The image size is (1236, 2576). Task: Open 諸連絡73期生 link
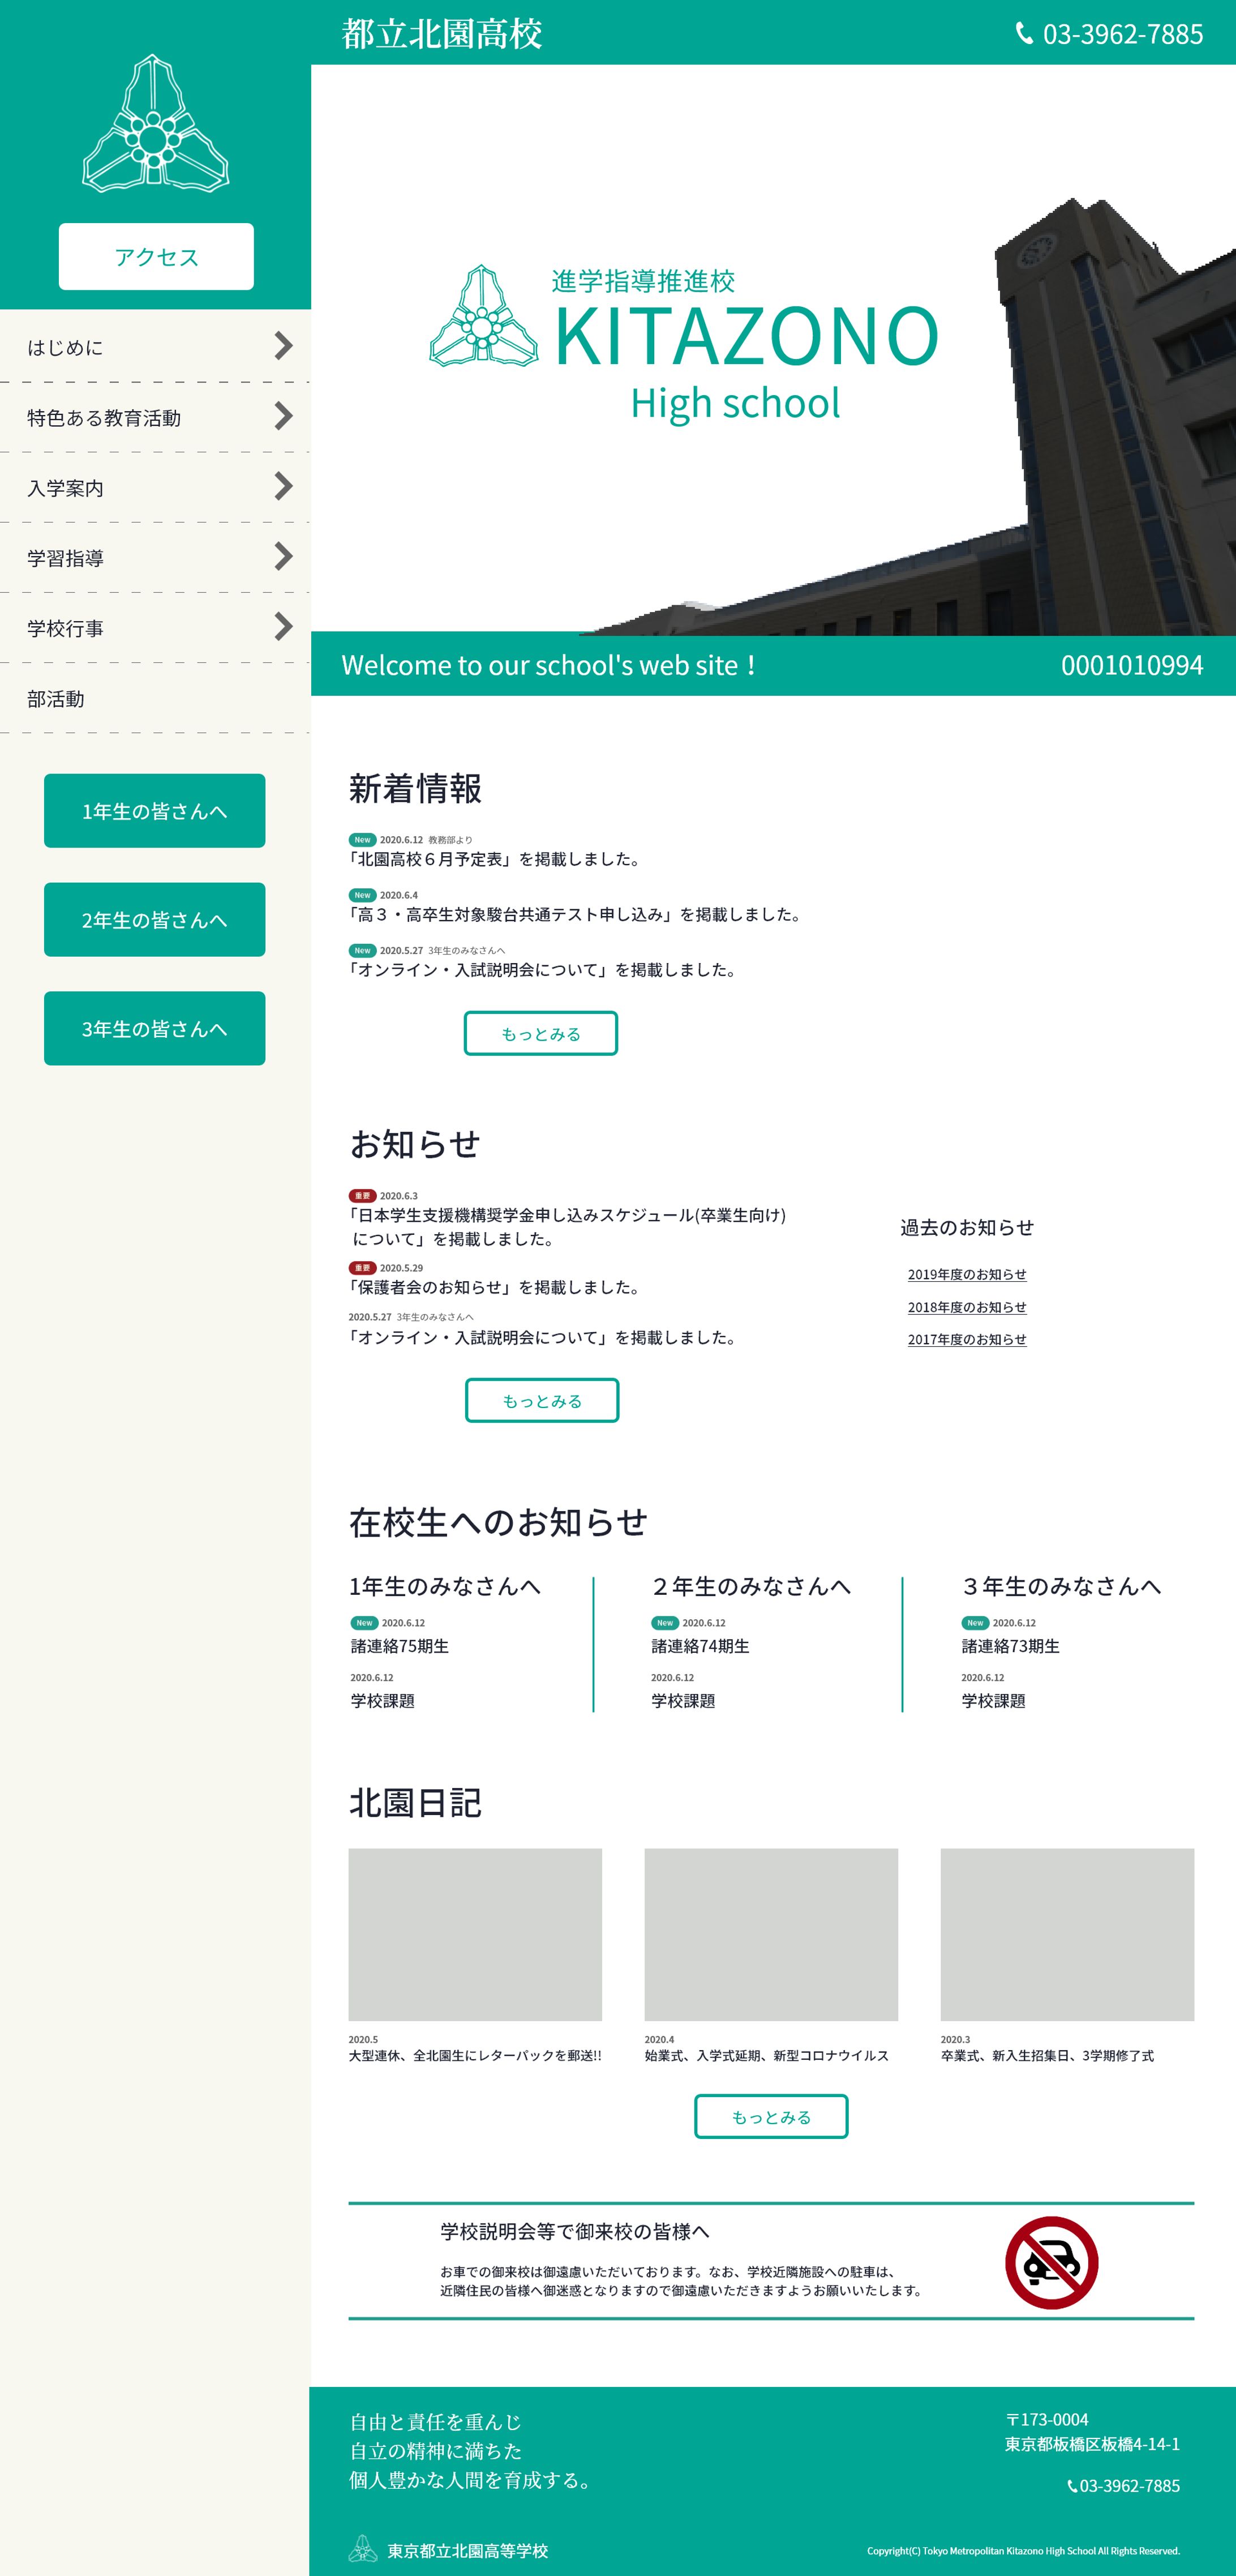pyautogui.click(x=1010, y=1646)
